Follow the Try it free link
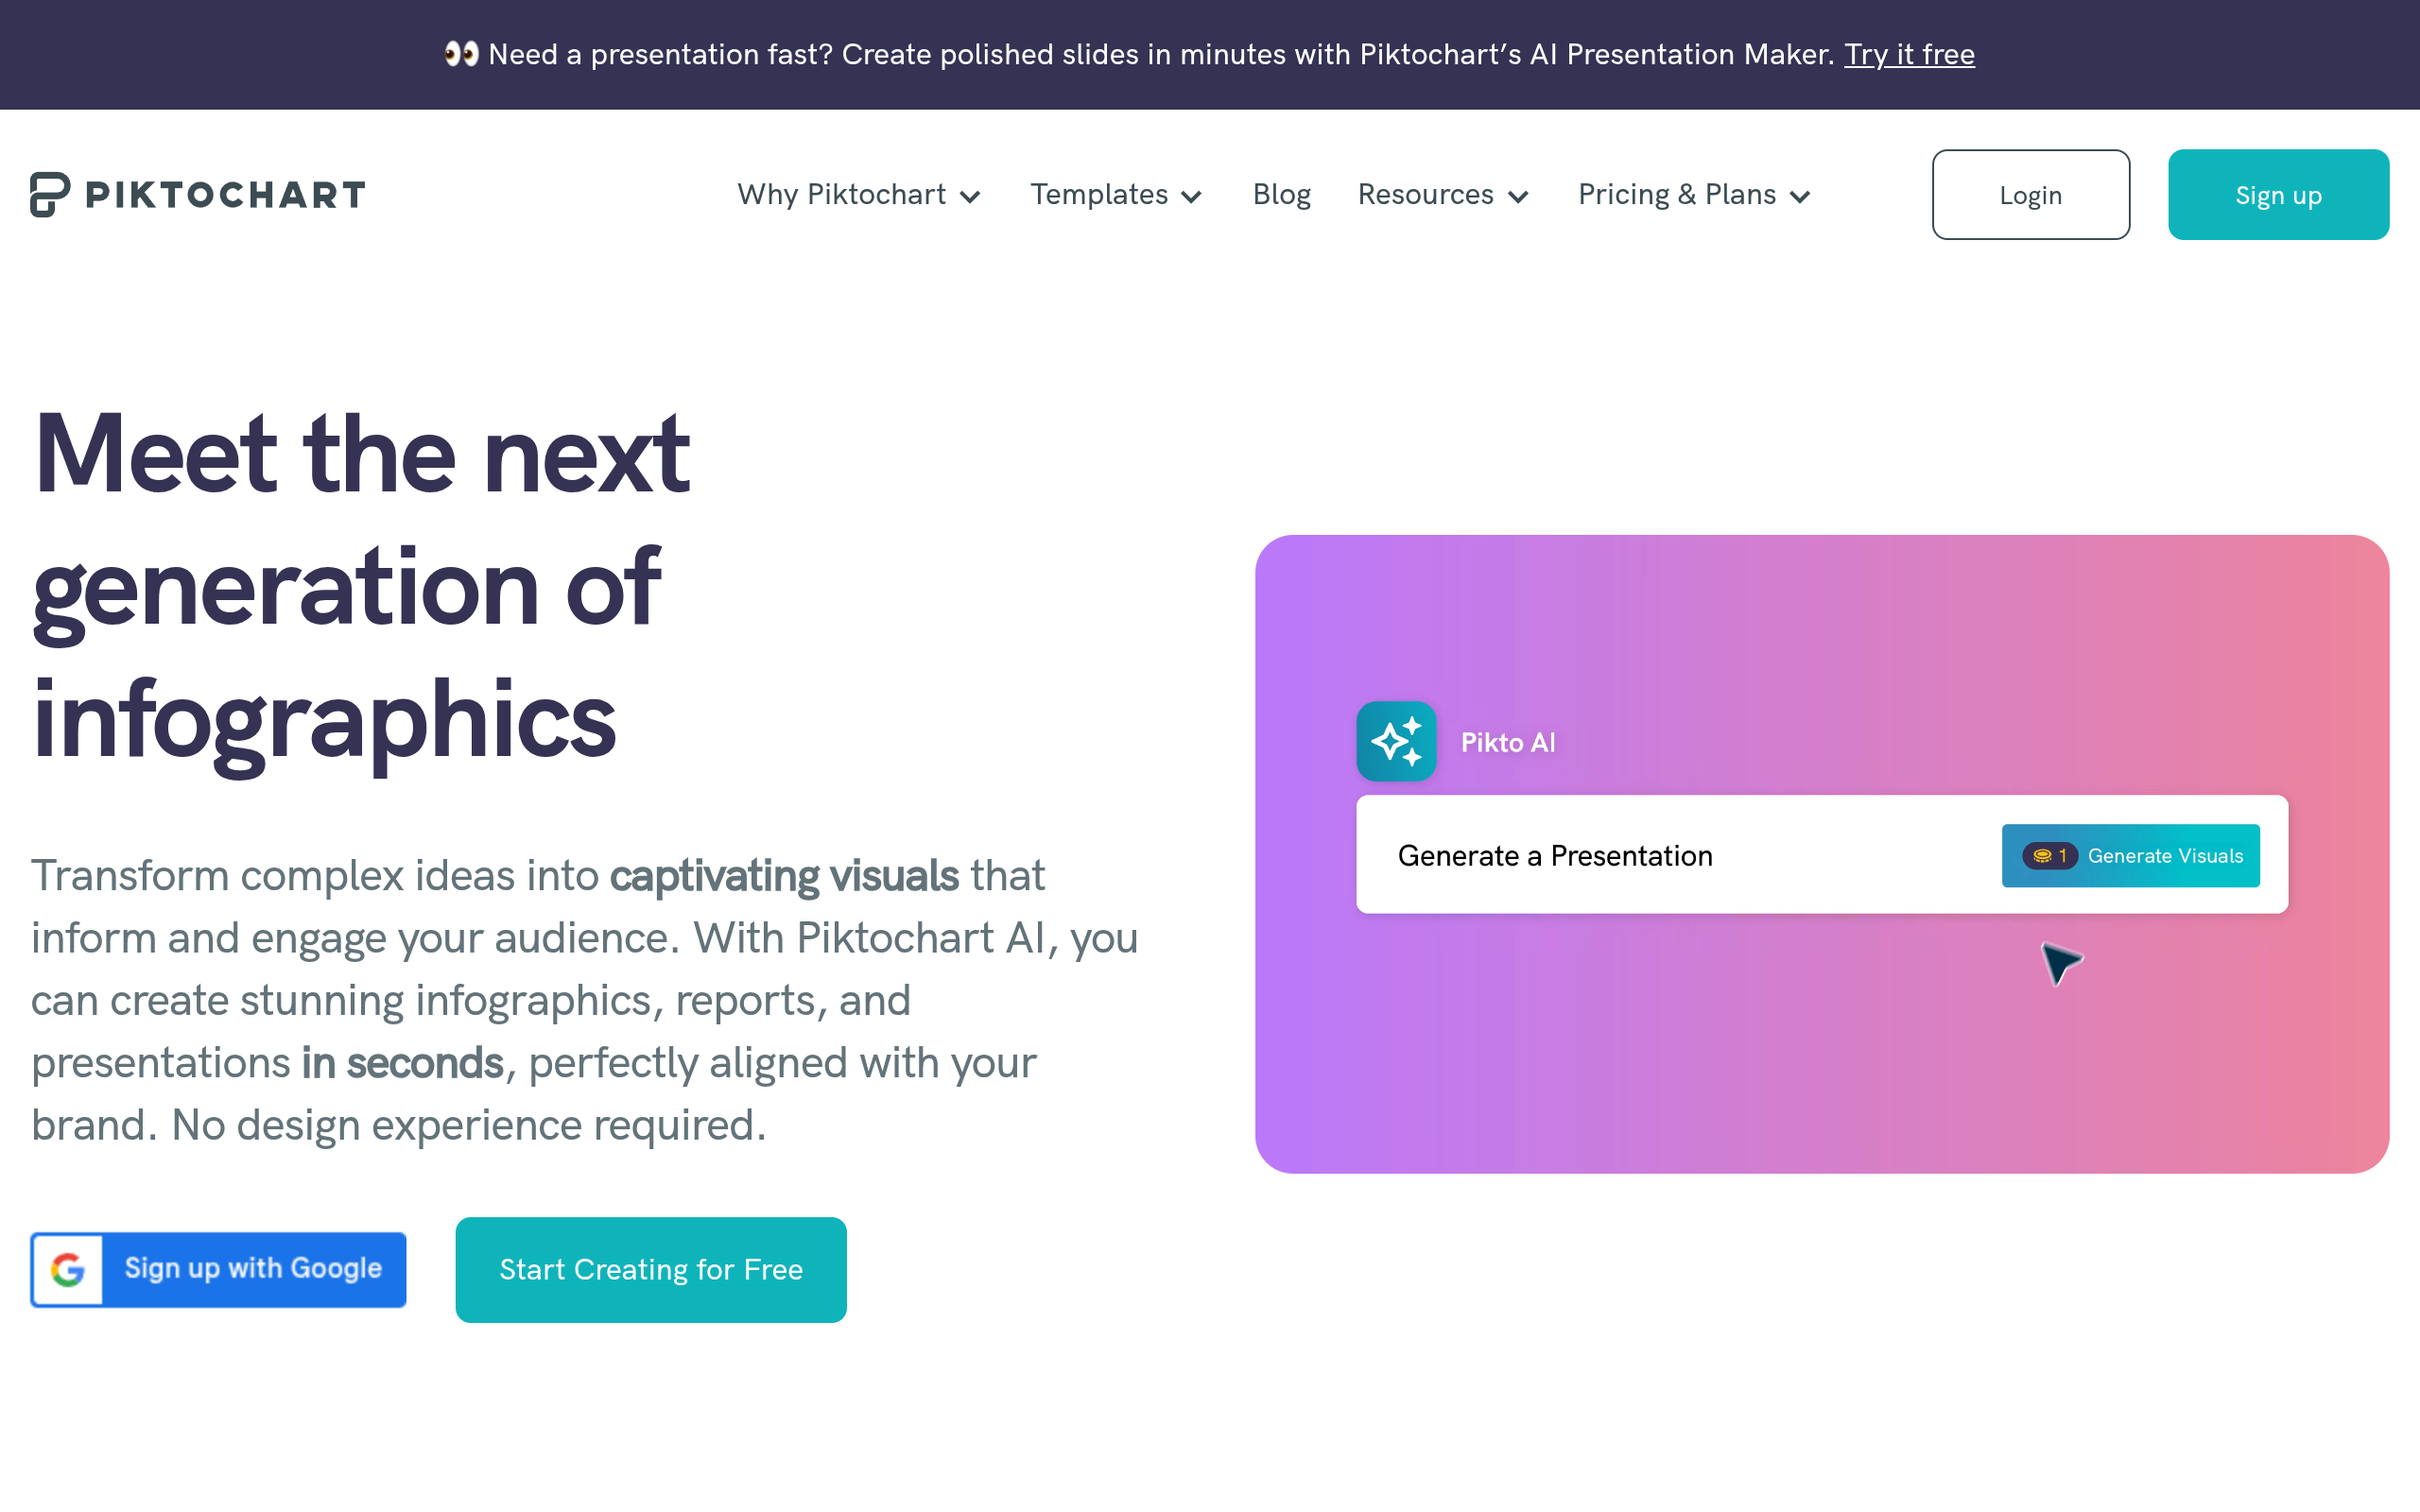 pyautogui.click(x=1909, y=54)
